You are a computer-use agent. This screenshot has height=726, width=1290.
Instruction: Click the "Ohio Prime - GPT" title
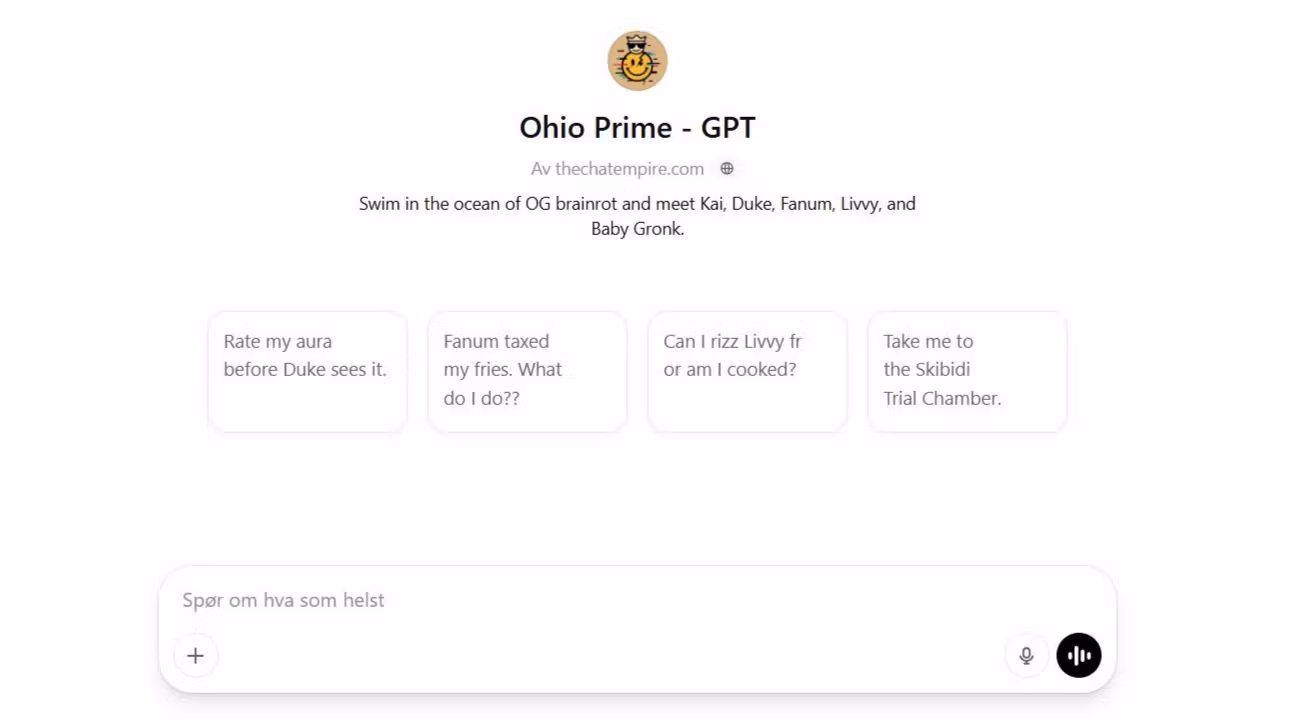[x=637, y=128]
